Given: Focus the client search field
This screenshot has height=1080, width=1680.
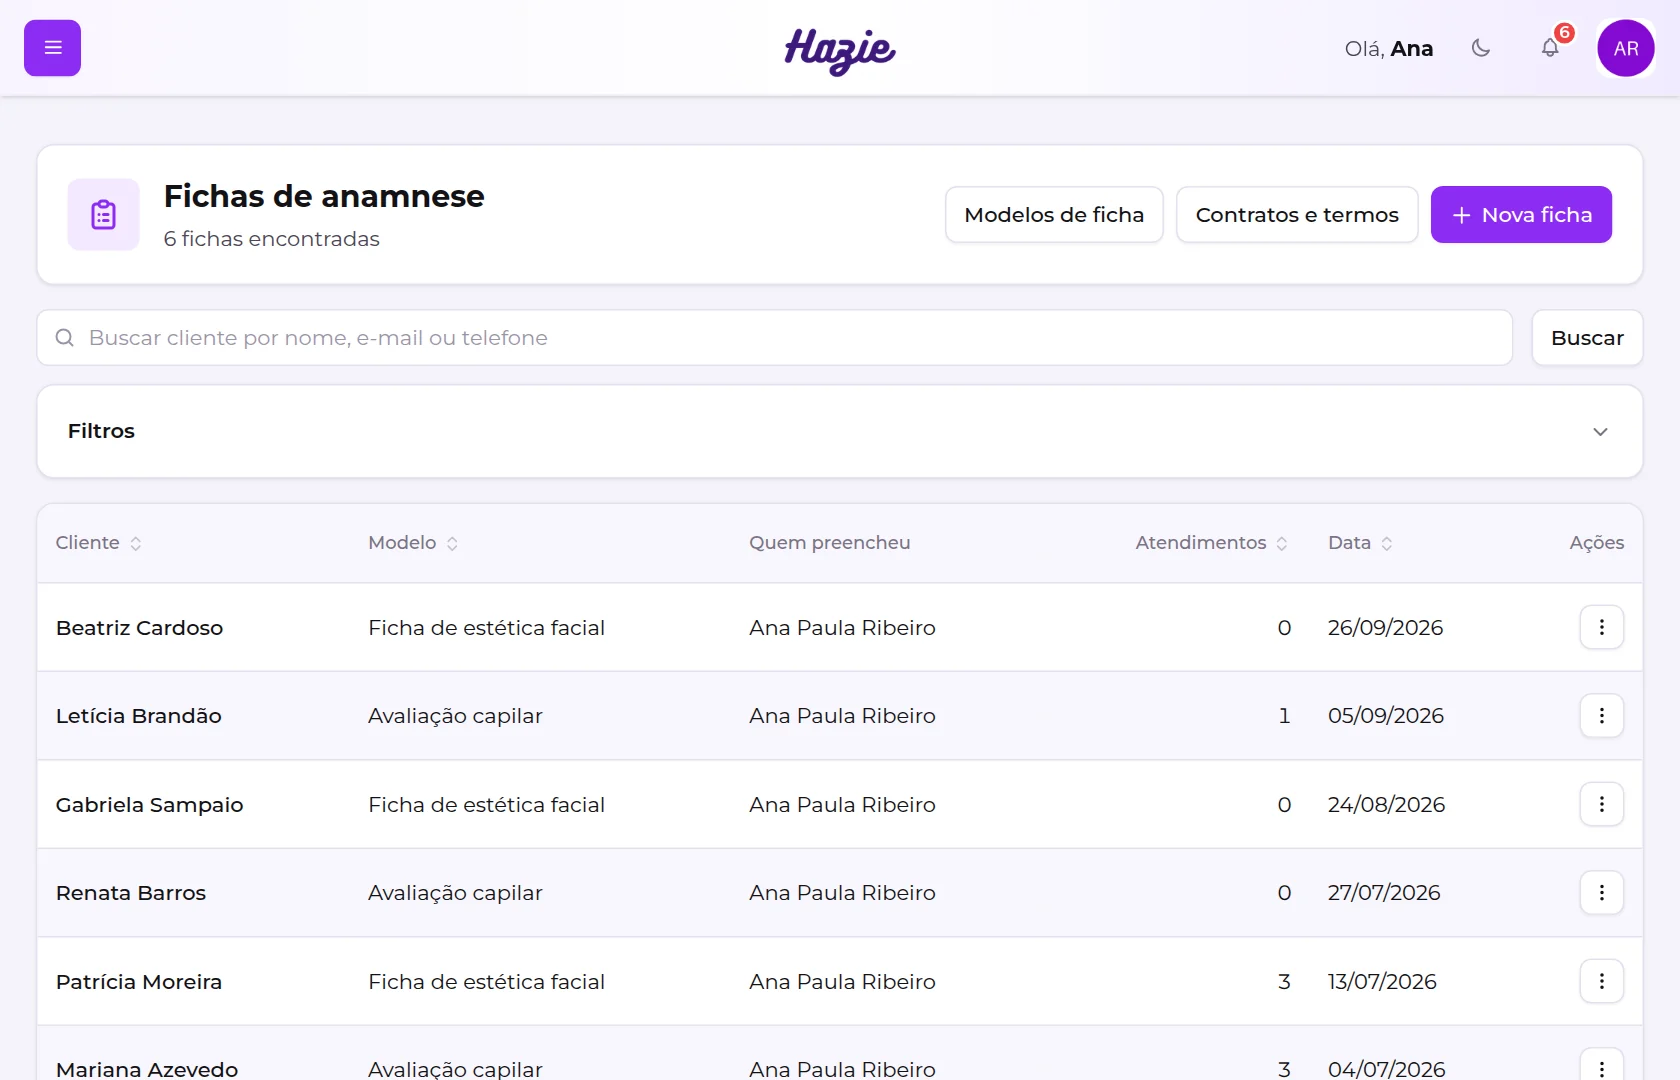Looking at the screenshot, I should tap(775, 338).
